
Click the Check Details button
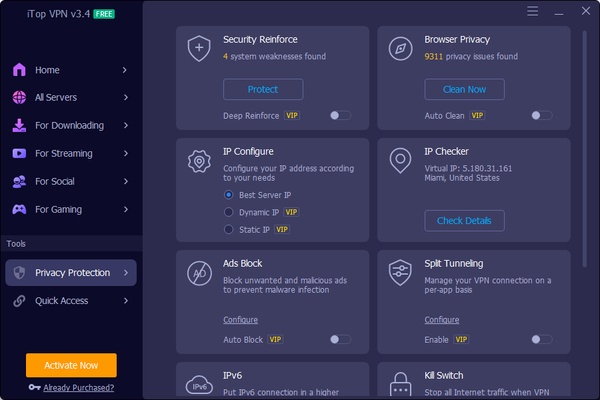464,220
